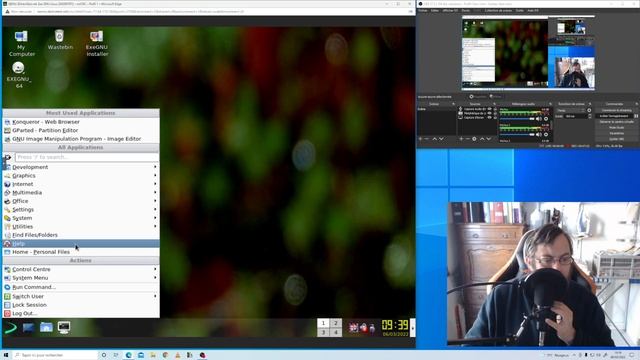Click Démarrer la caméra virtuelle button
Screen dimensions: 640x360
pyautogui.click(x=617, y=122)
